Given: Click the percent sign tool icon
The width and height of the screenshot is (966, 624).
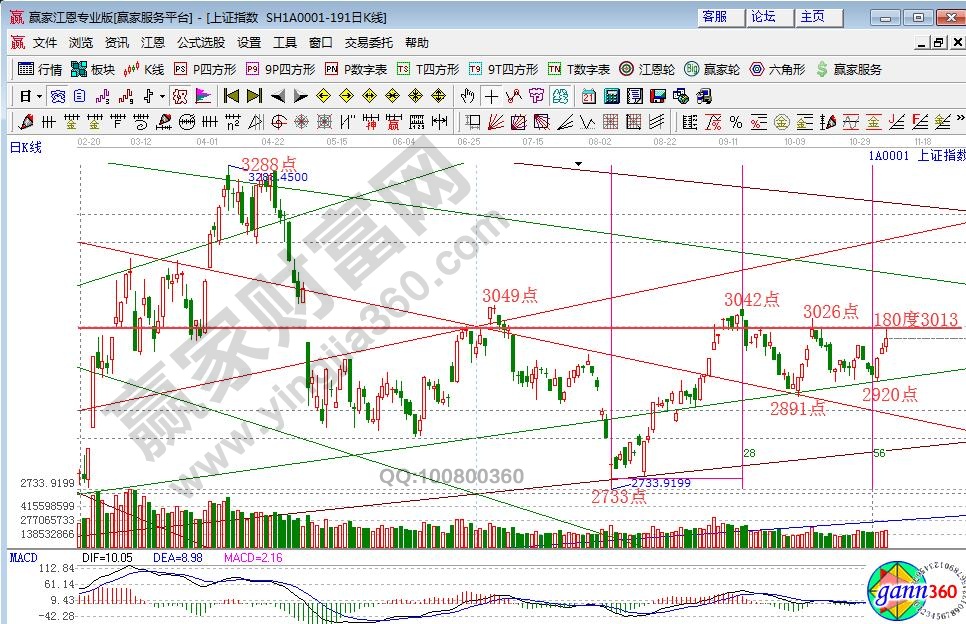Looking at the screenshot, I should point(735,122).
